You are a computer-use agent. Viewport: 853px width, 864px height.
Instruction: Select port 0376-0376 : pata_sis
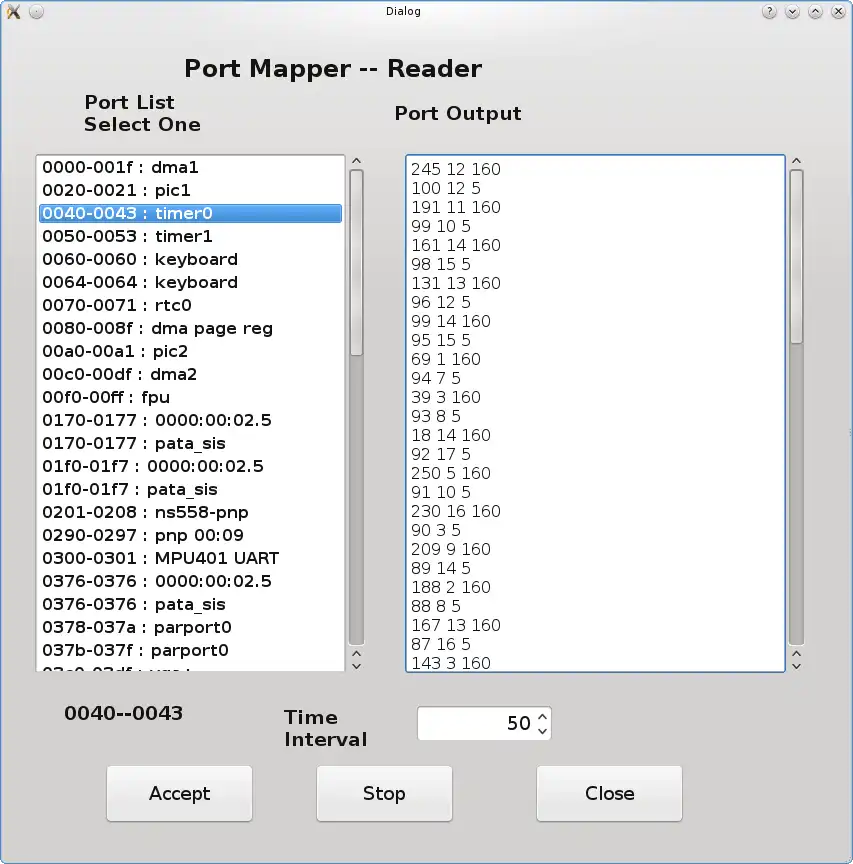pyautogui.click(x=190, y=604)
